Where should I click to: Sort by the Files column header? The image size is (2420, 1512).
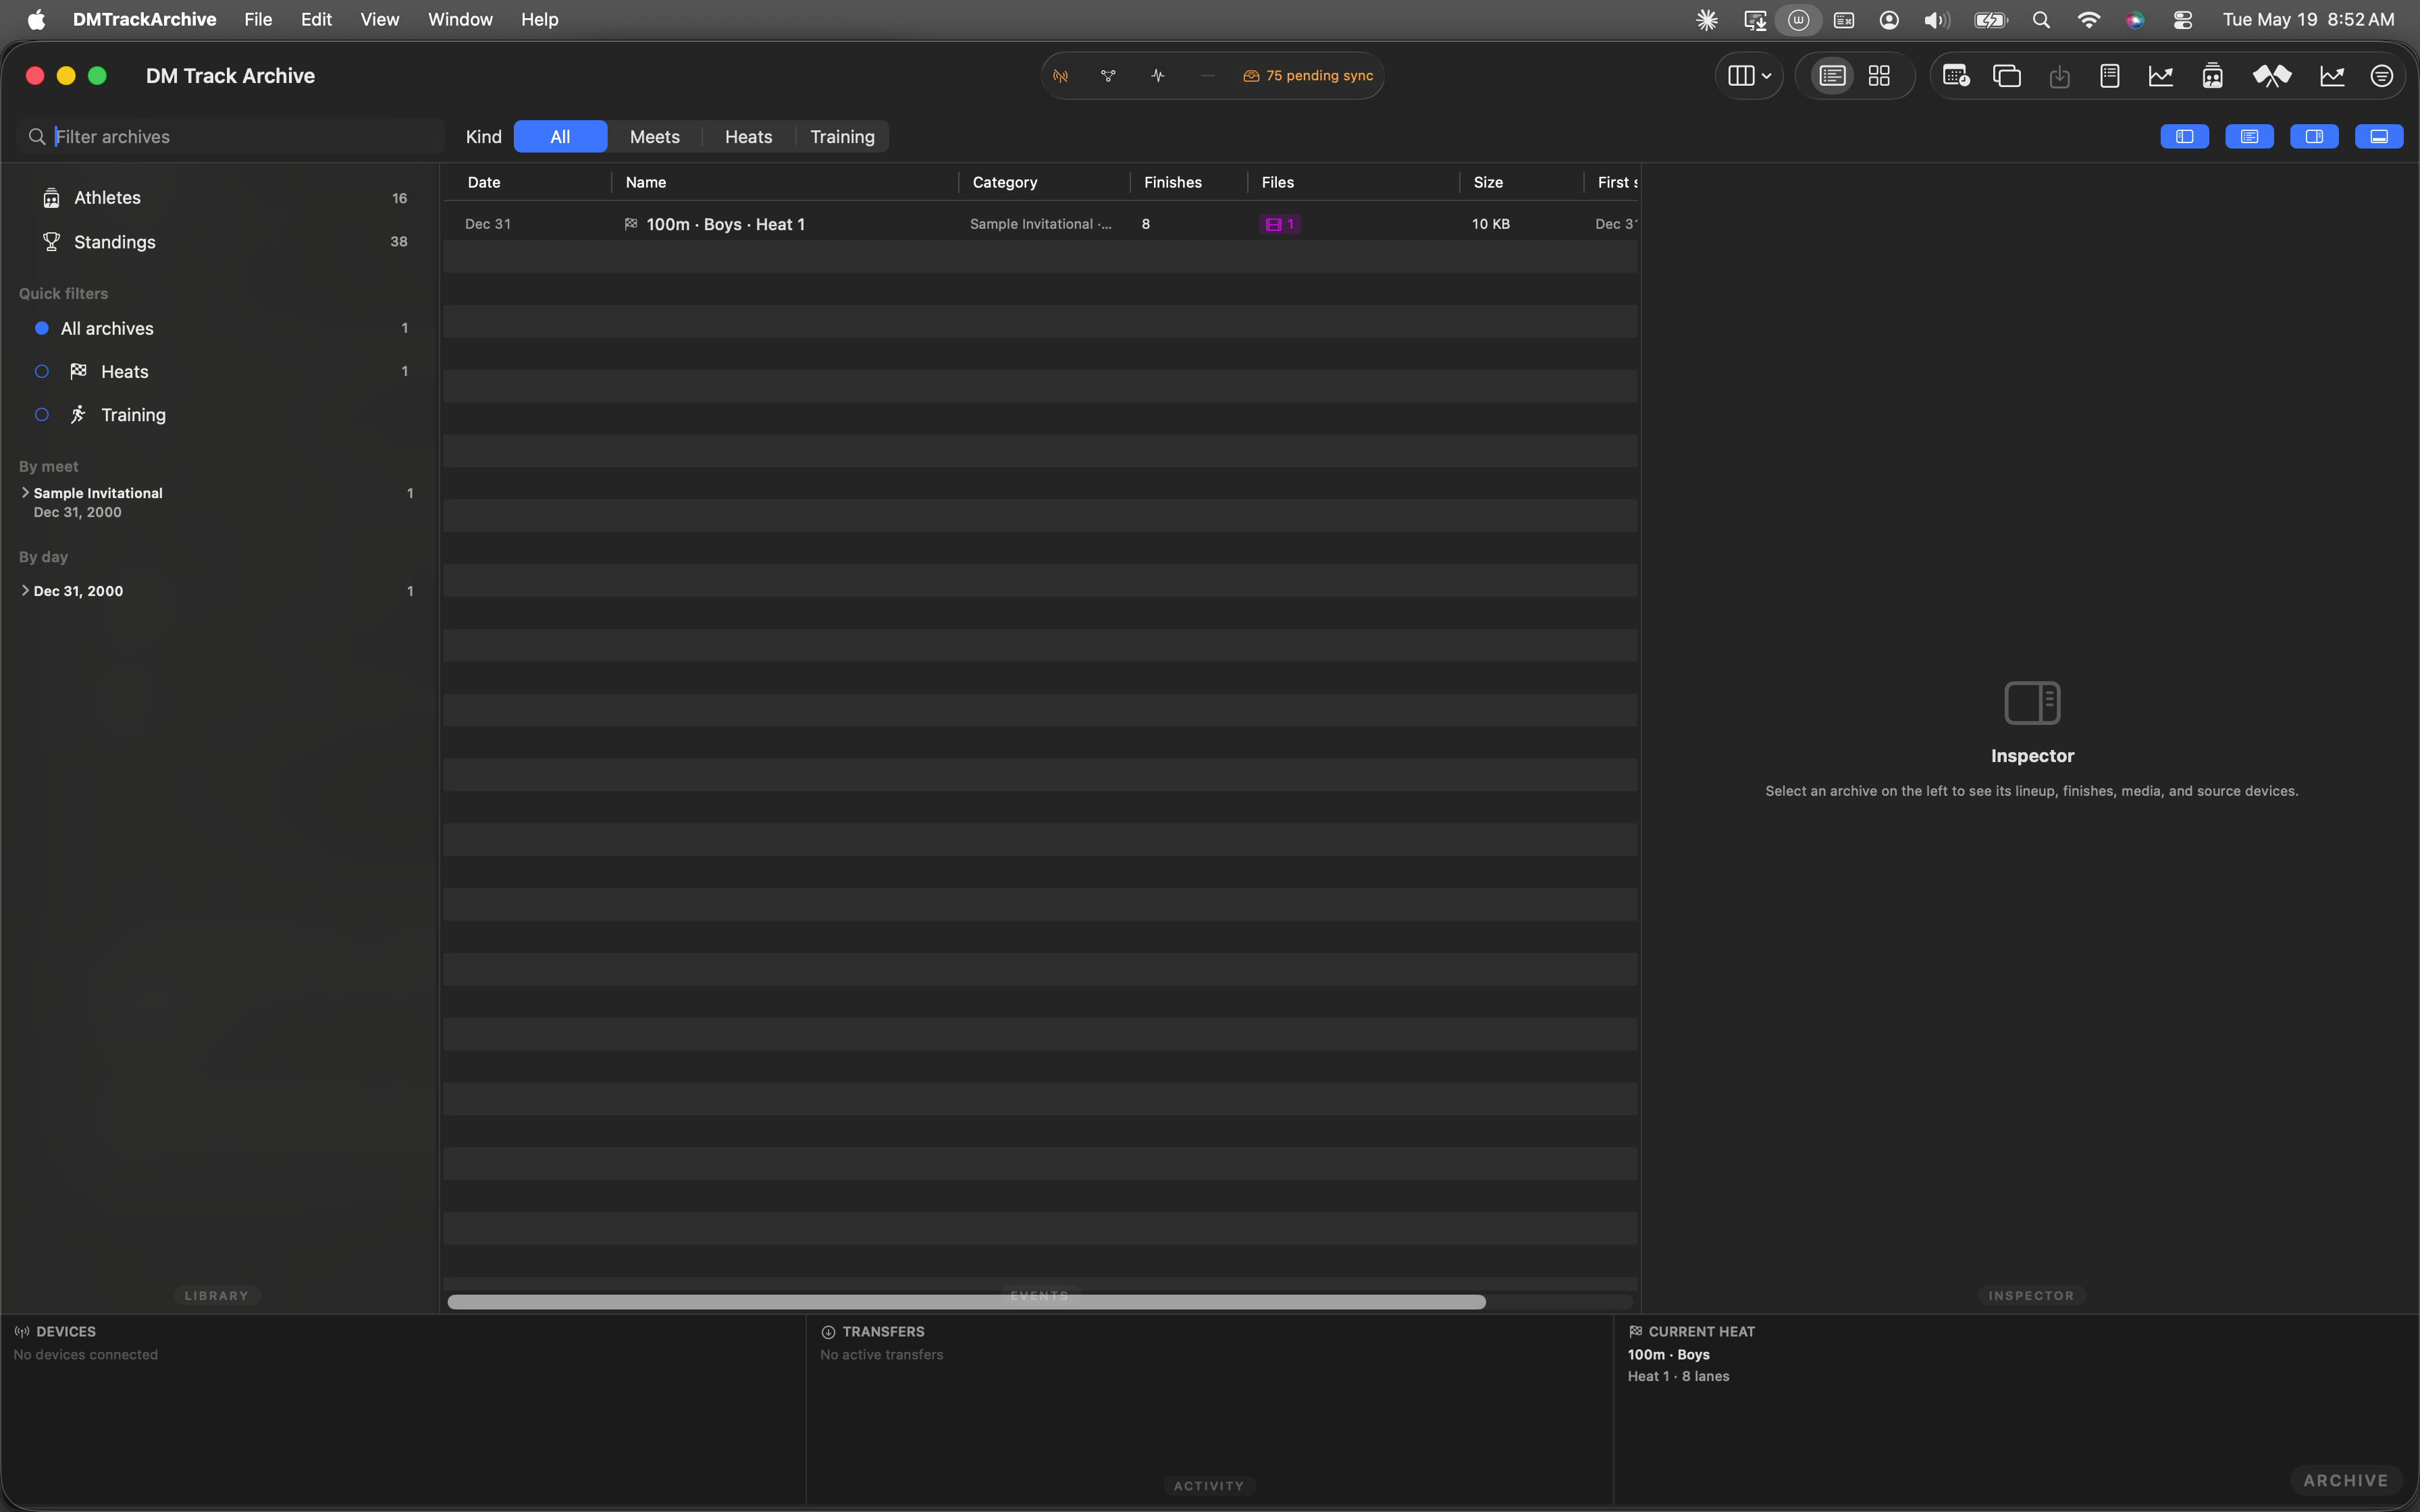1278,182
